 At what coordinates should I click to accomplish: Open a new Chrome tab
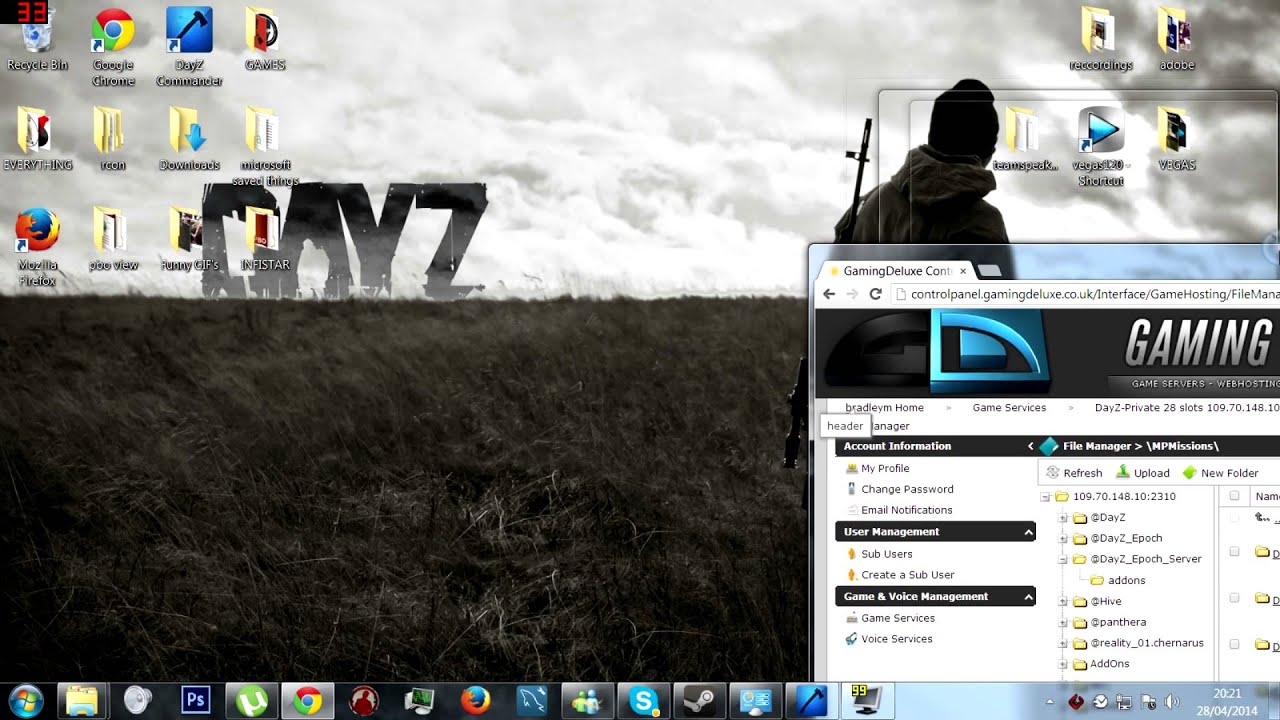tap(989, 271)
